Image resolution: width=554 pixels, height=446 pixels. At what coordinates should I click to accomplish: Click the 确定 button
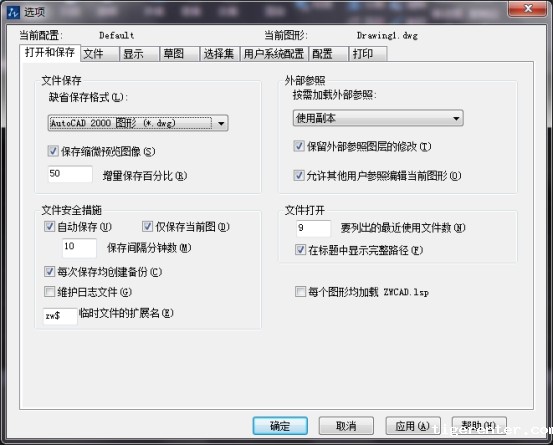pyautogui.click(x=280, y=426)
